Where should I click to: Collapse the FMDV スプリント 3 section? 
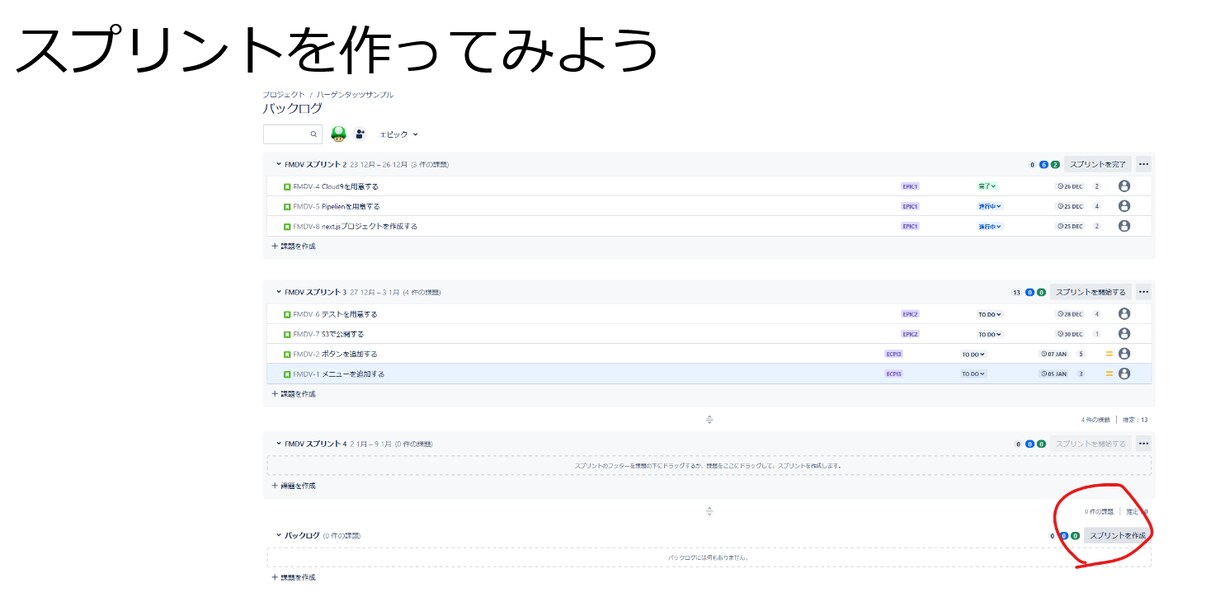click(x=279, y=292)
